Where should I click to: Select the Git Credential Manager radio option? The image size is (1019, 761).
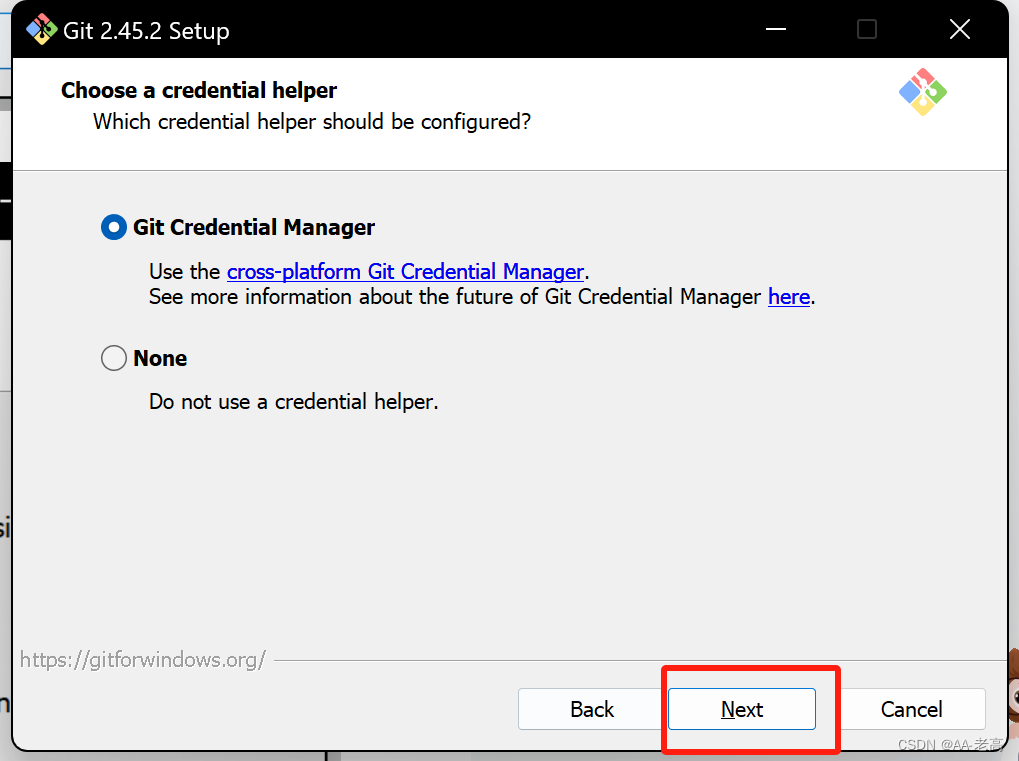pos(114,227)
